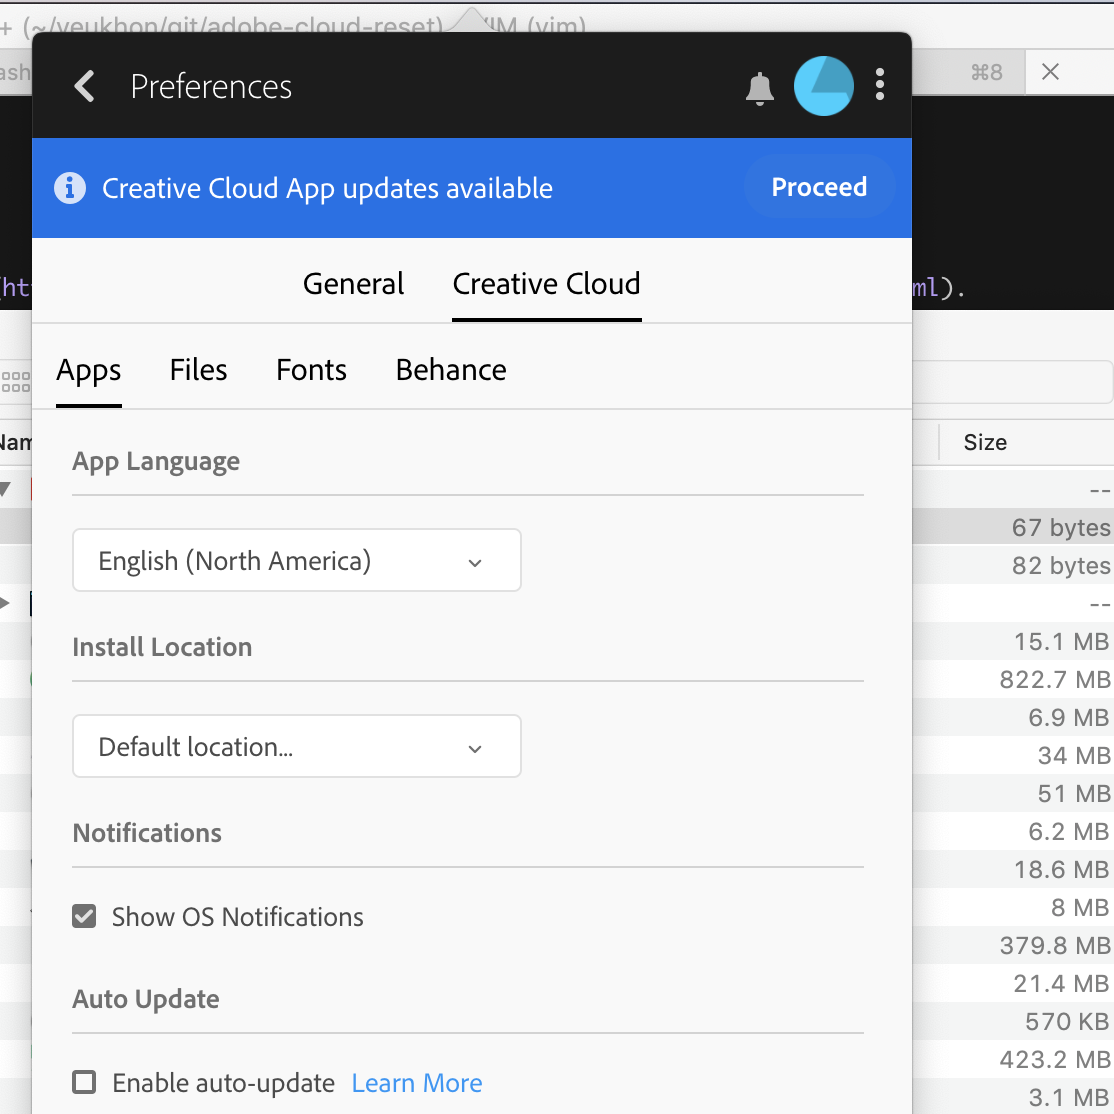Image resolution: width=1114 pixels, height=1114 pixels.
Task: Open the Files sub-tab
Action: coord(198,370)
